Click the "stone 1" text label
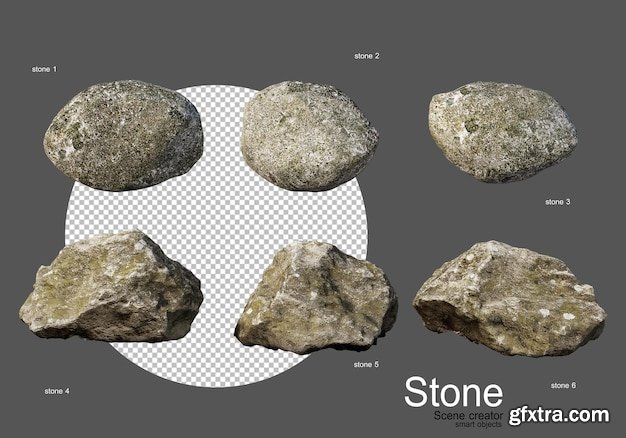Image resolution: width=626 pixels, height=438 pixels. coord(46,69)
